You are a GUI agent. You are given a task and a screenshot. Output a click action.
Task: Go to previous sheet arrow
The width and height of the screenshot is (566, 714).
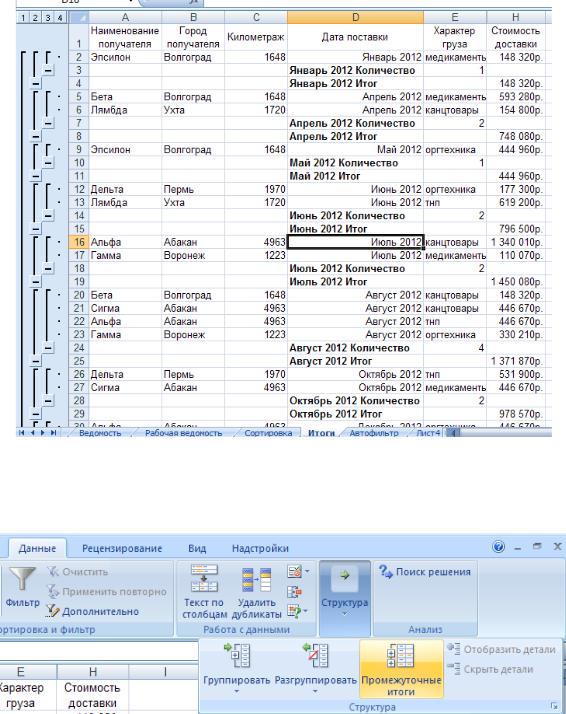[32, 433]
